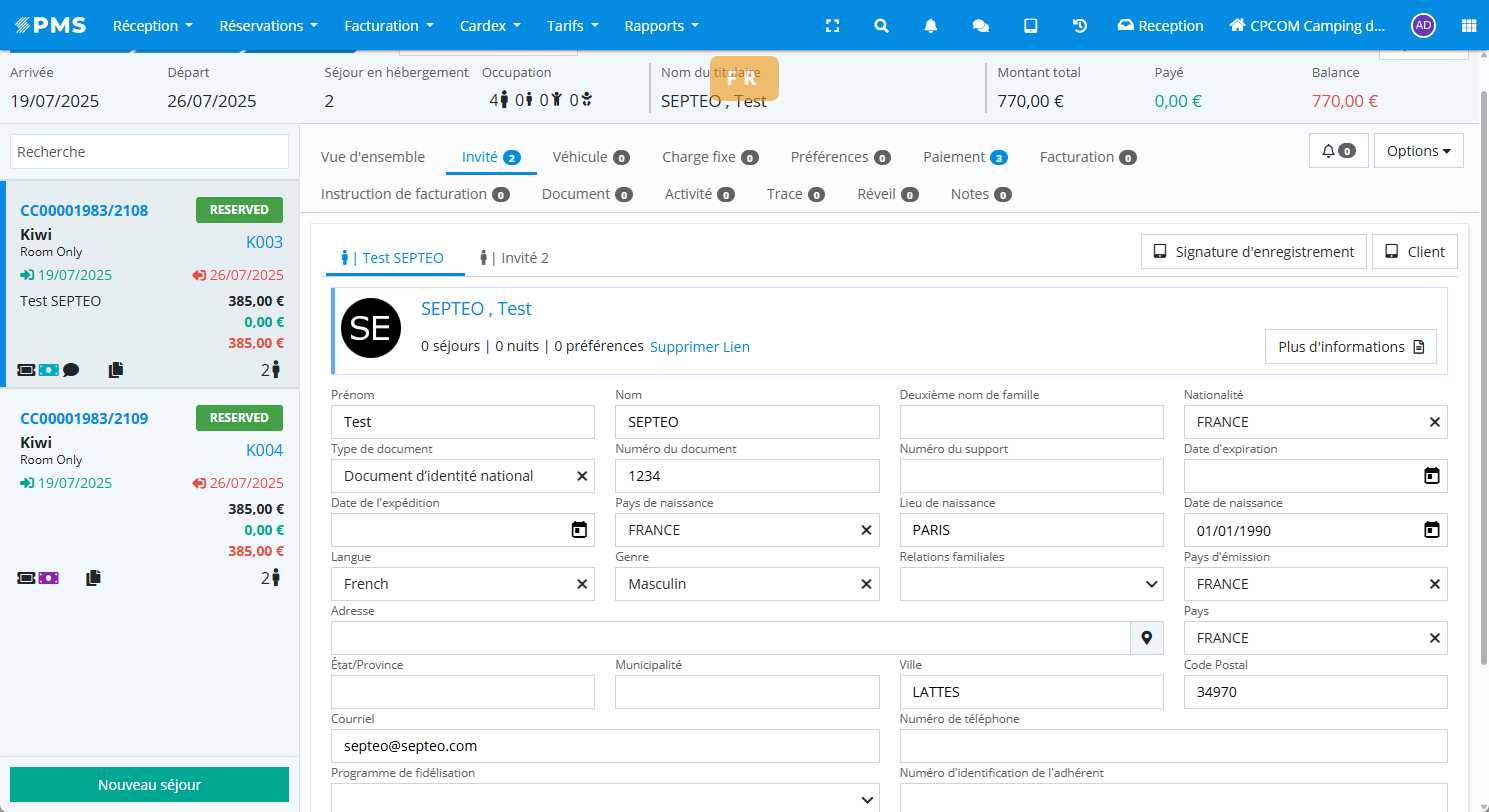
Task: Select the Invité 2 guest tab
Action: [x=514, y=258]
